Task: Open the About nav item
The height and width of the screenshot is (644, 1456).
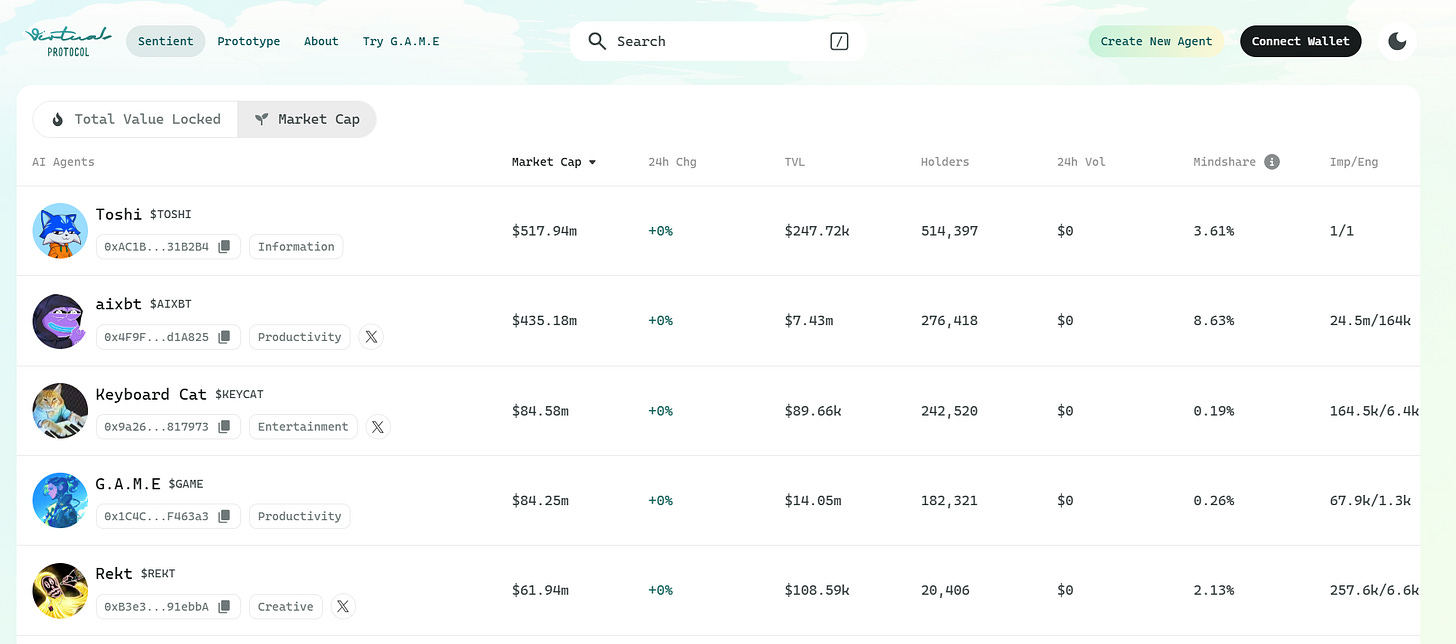Action: tap(321, 41)
